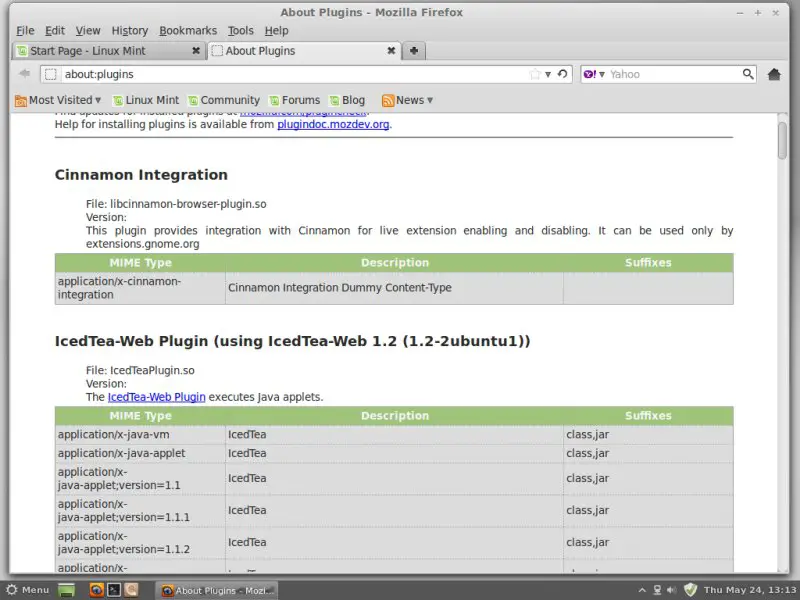Image resolution: width=800 pixels, height=600 pixels.
Task: Click Cinnamon Integration Dummy Content-Type cell
Action: click(x=394, y=288)
